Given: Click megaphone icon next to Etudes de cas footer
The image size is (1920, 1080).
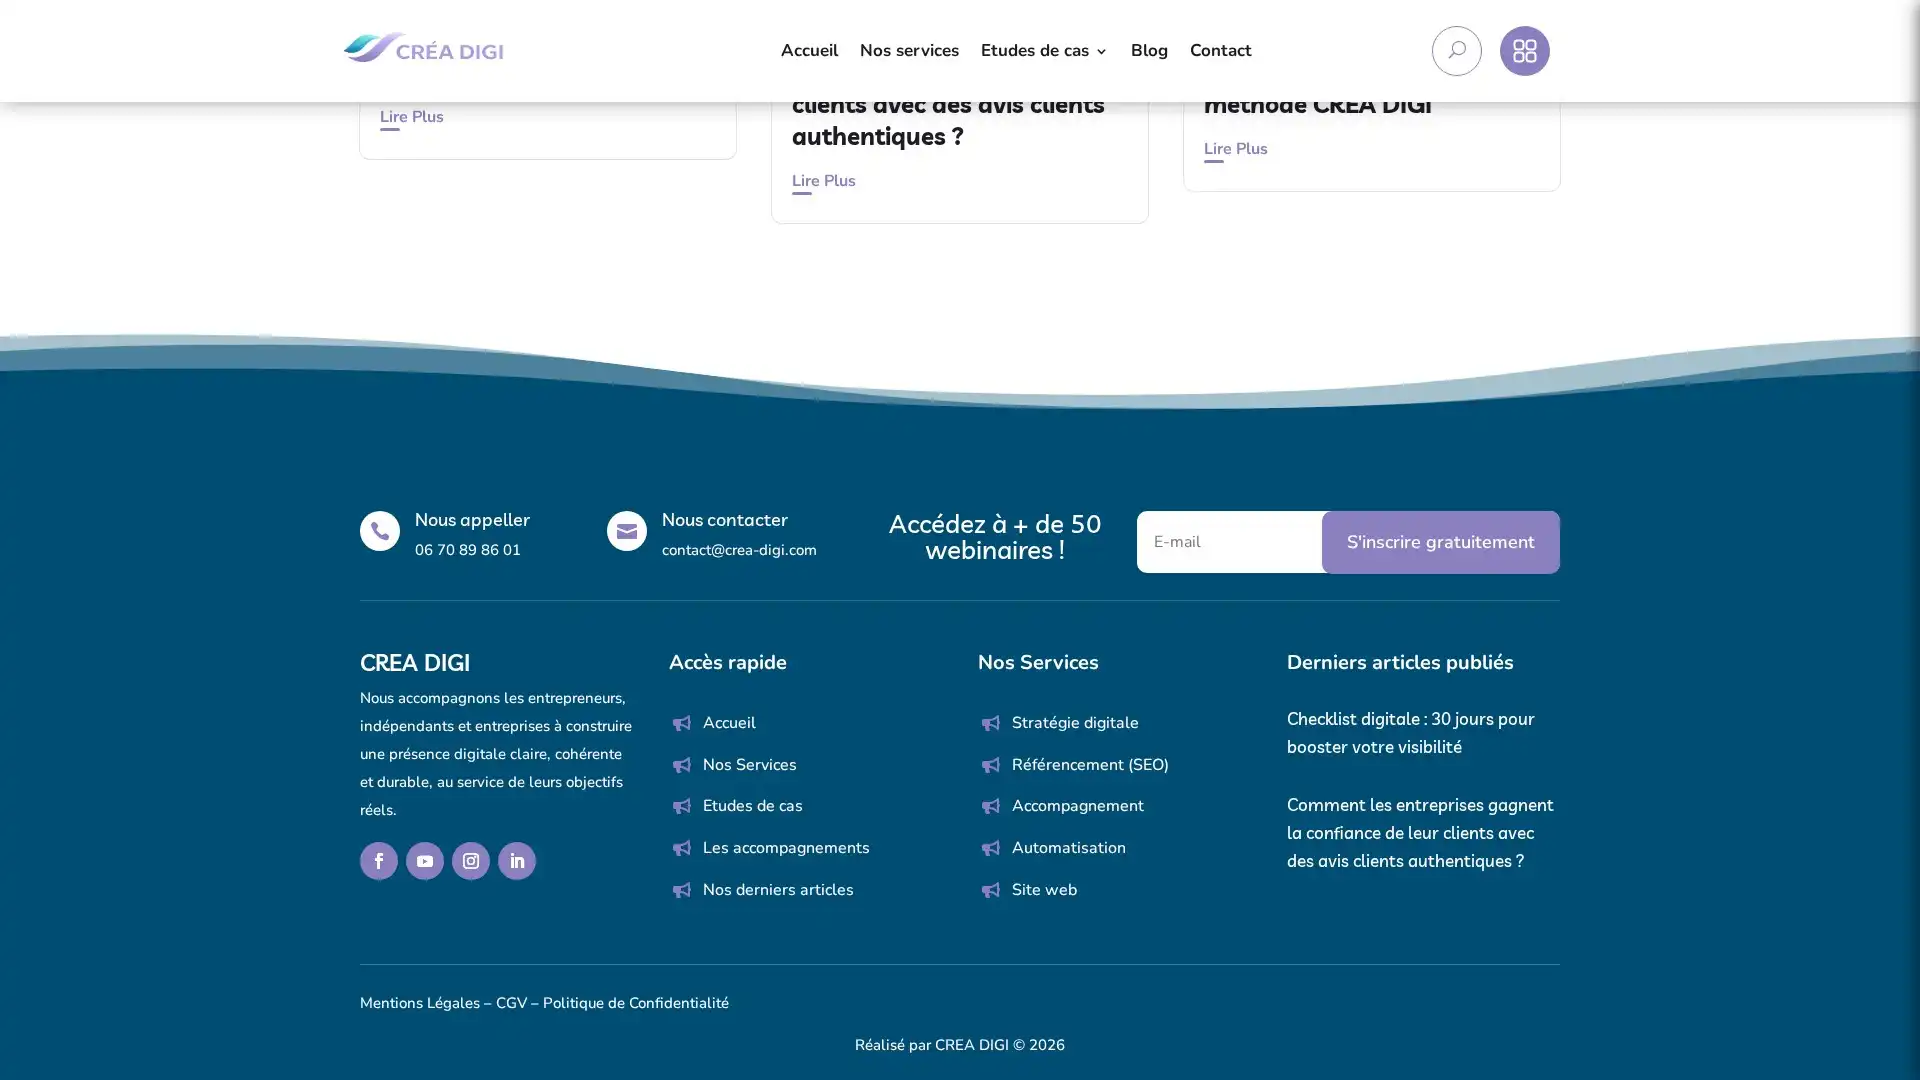Looking at the screenshot, I should (682, 806).
